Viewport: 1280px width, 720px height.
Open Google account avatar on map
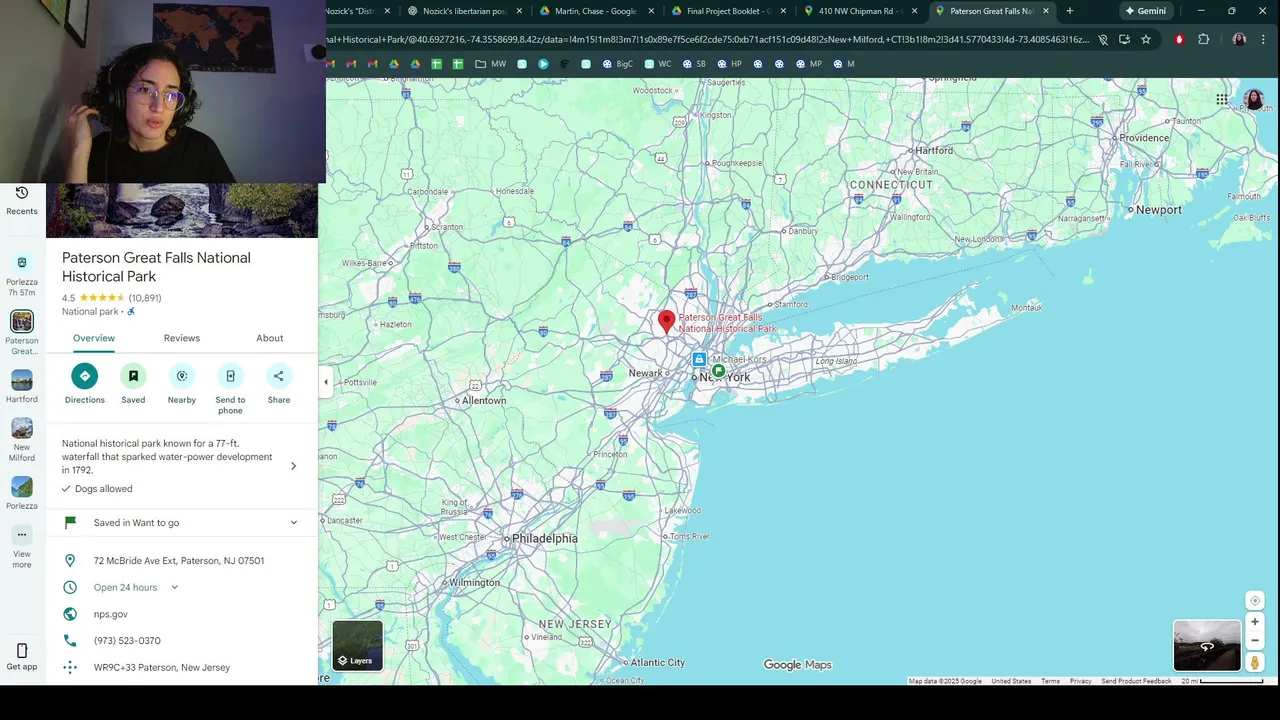click(1254, 99)
